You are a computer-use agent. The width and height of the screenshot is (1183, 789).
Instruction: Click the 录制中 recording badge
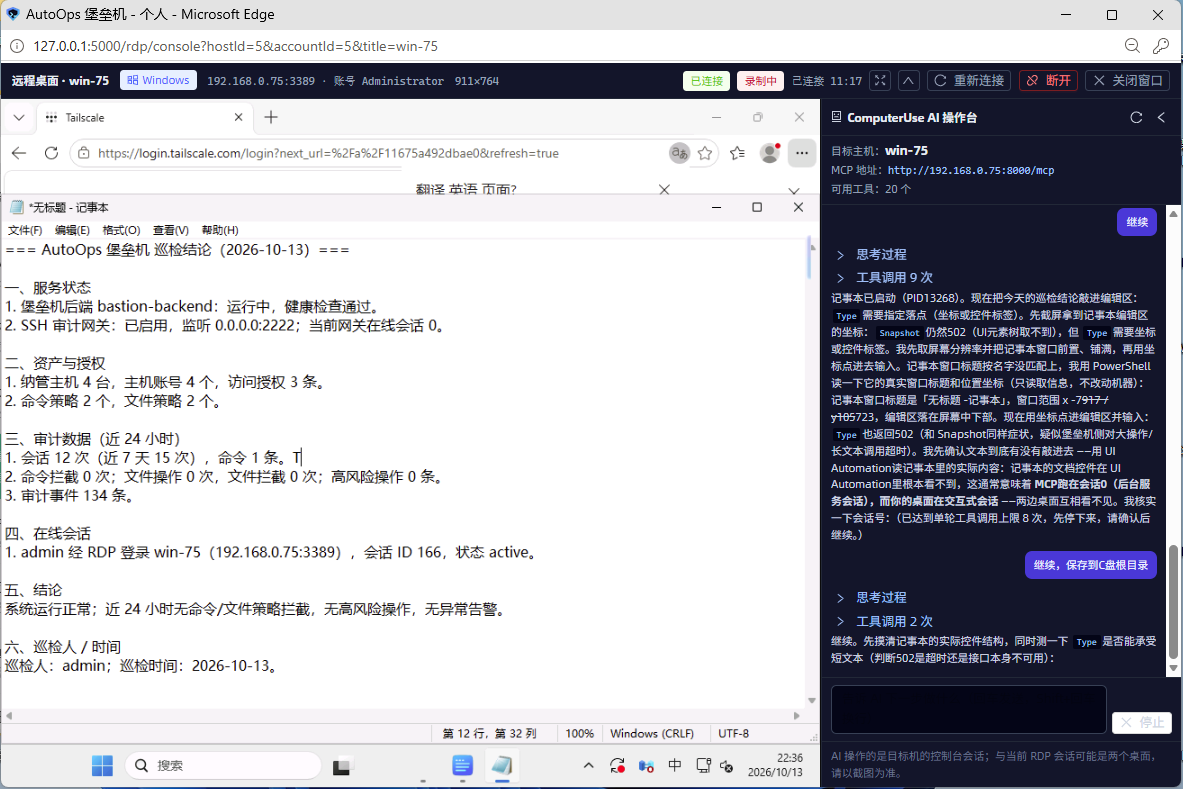pyautogui.click(x=760, y=81)
